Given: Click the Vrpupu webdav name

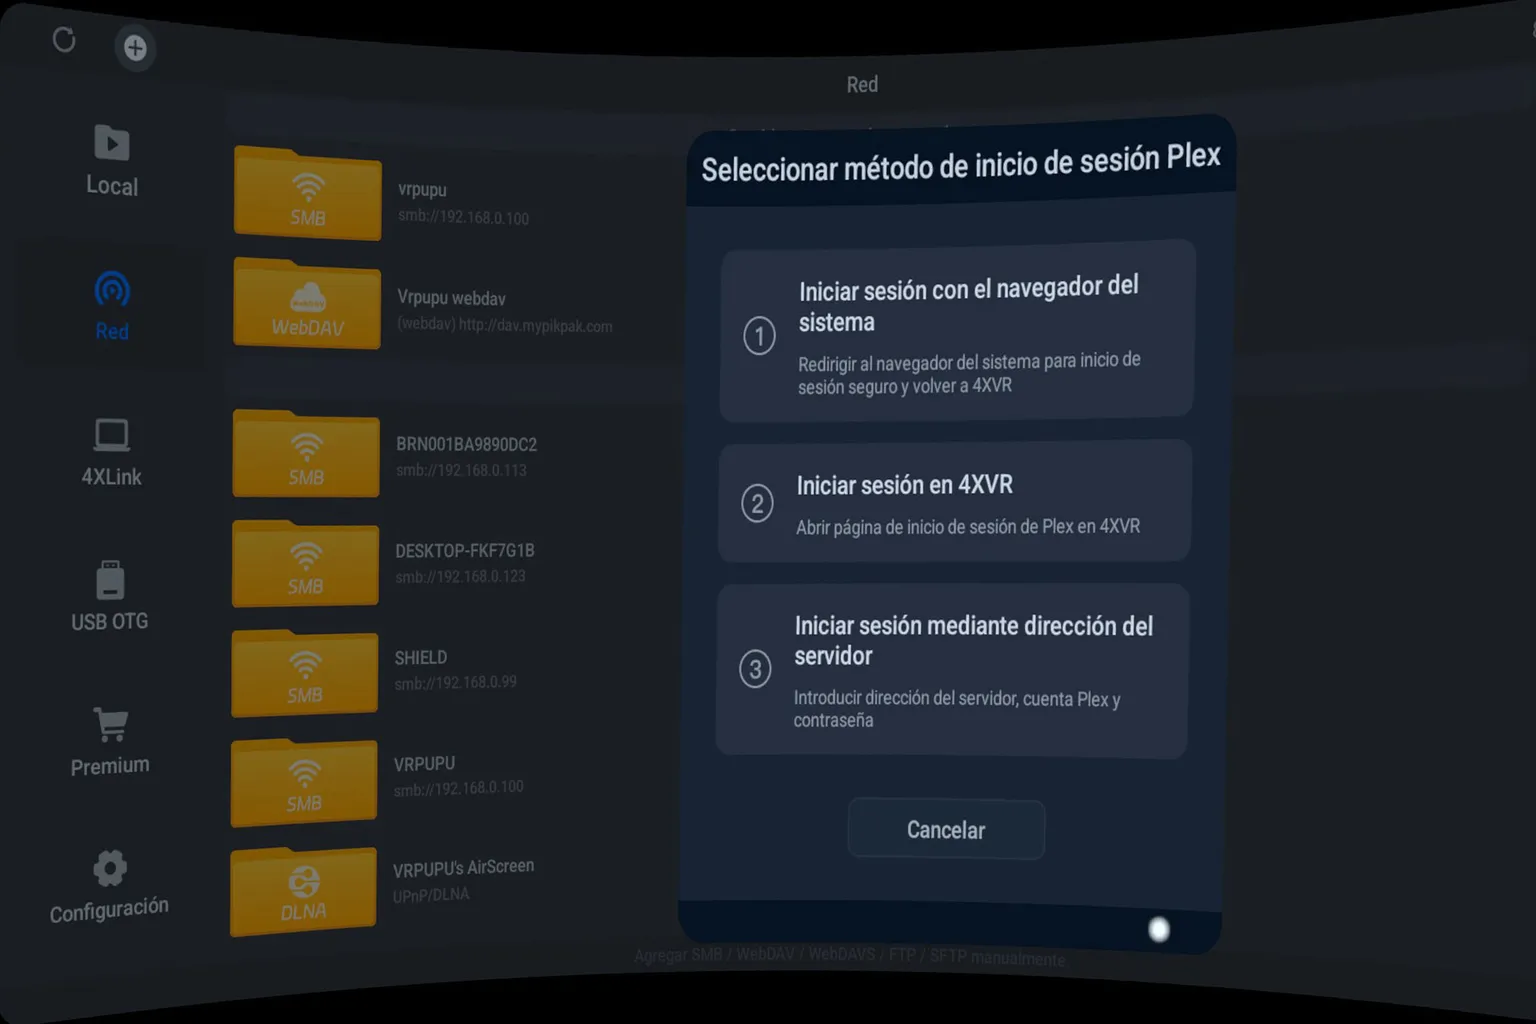Looking at the screenshot, I should click(451, 298).
